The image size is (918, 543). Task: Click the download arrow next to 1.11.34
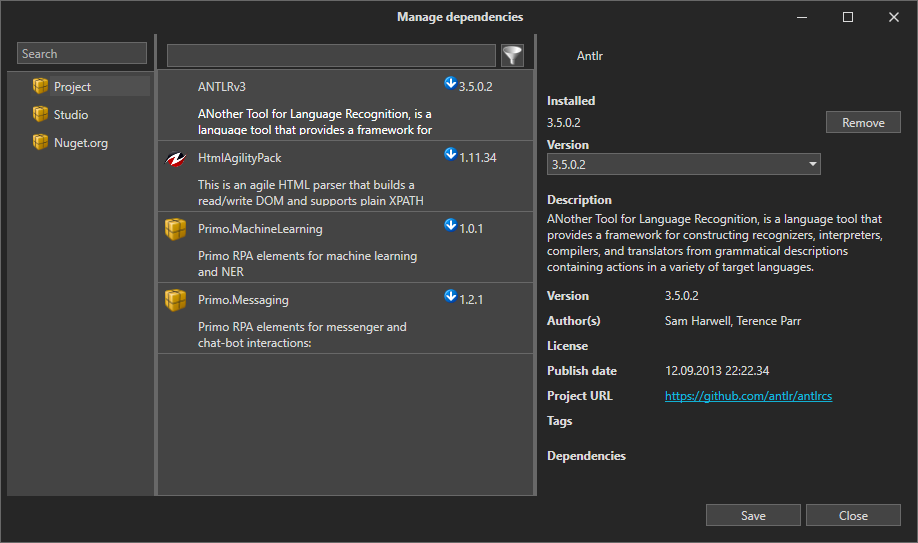click(x=450, y=154)
